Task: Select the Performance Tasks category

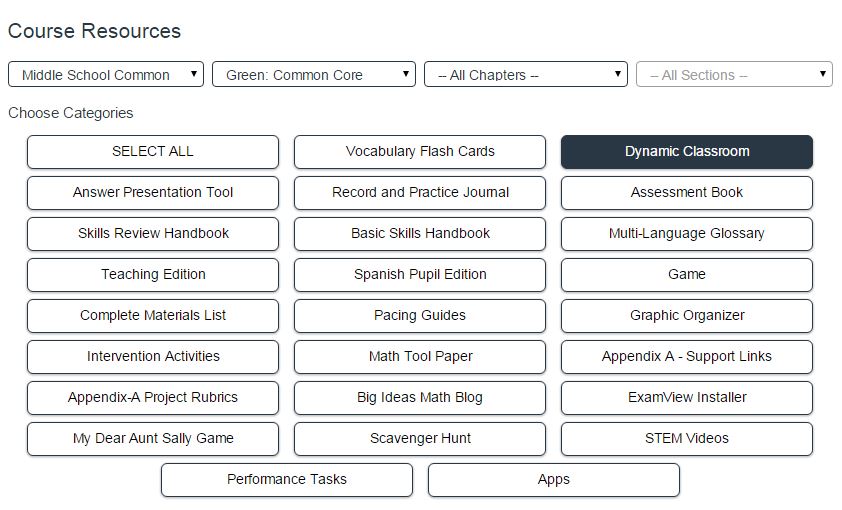Action: (287, 480)
